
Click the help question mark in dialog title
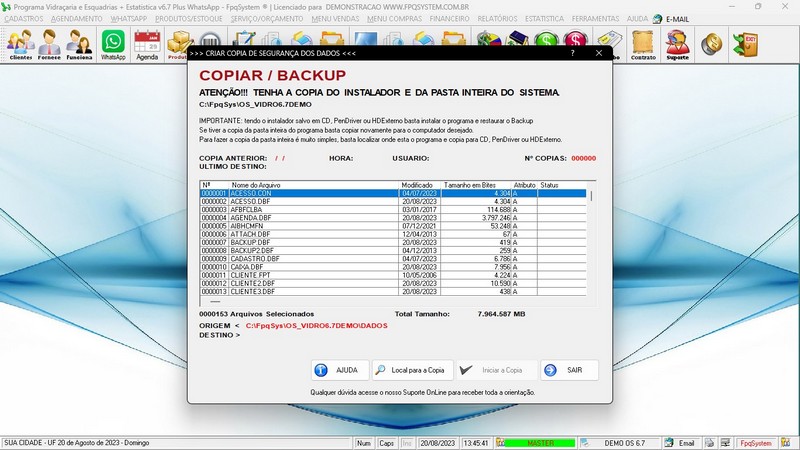(572, 53)
